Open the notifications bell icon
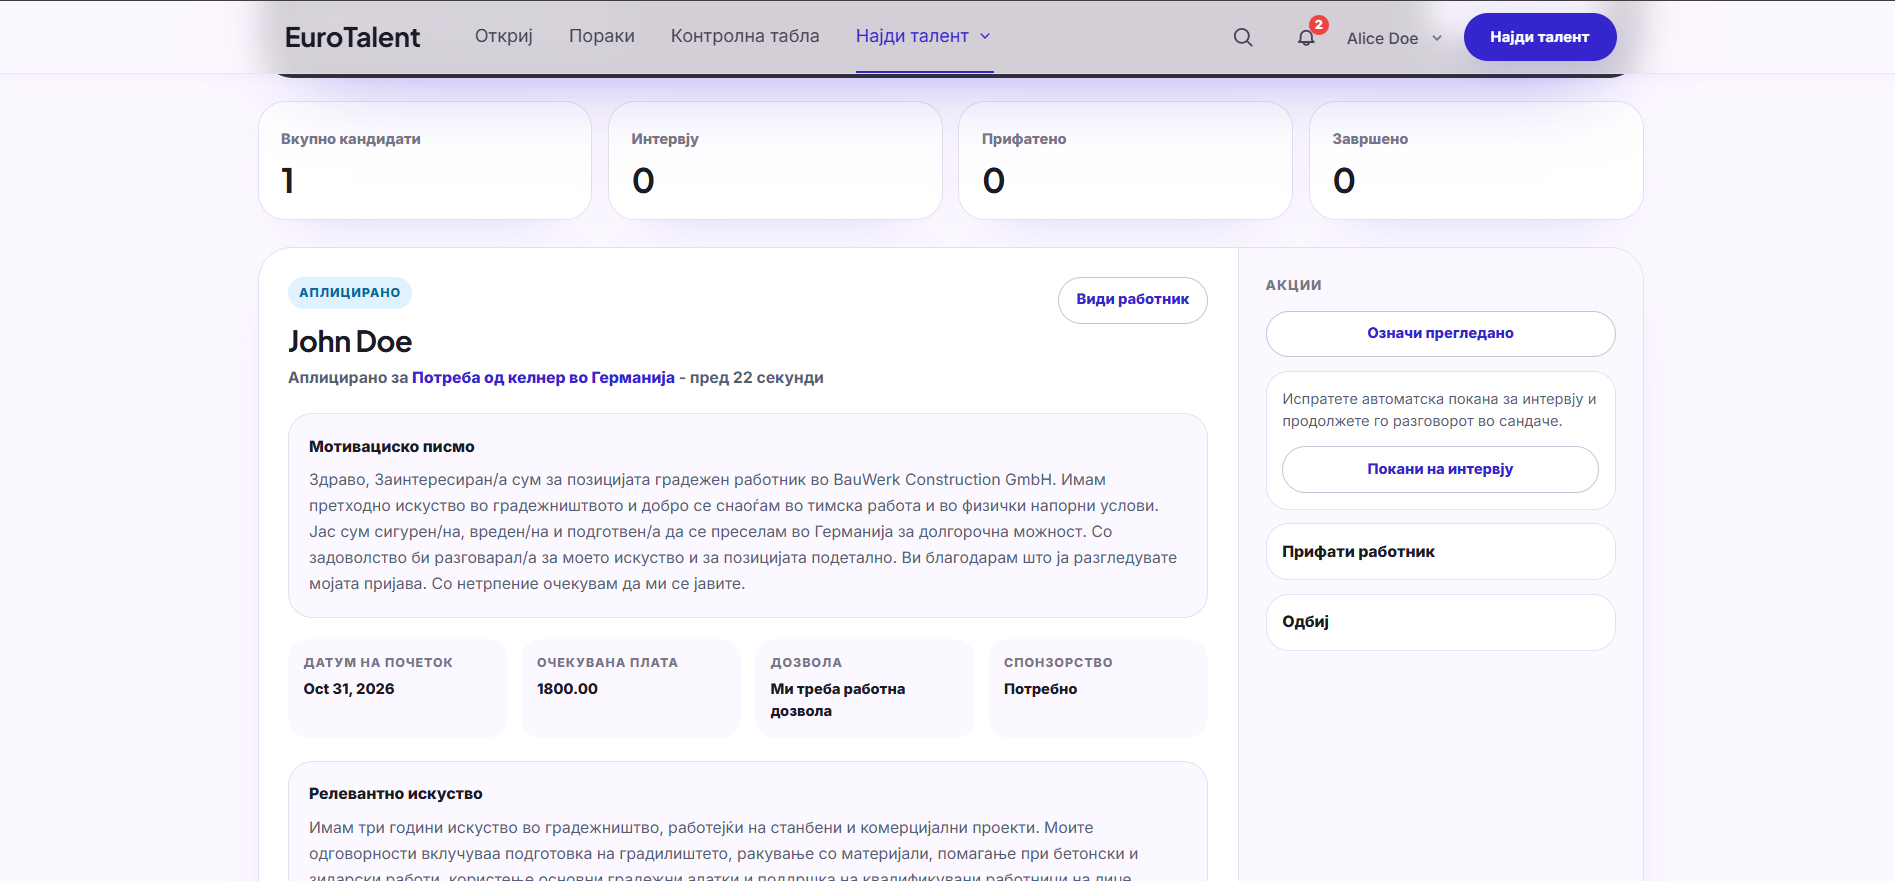This screenshot has height=881, width=1895. tap(1306, 37)
